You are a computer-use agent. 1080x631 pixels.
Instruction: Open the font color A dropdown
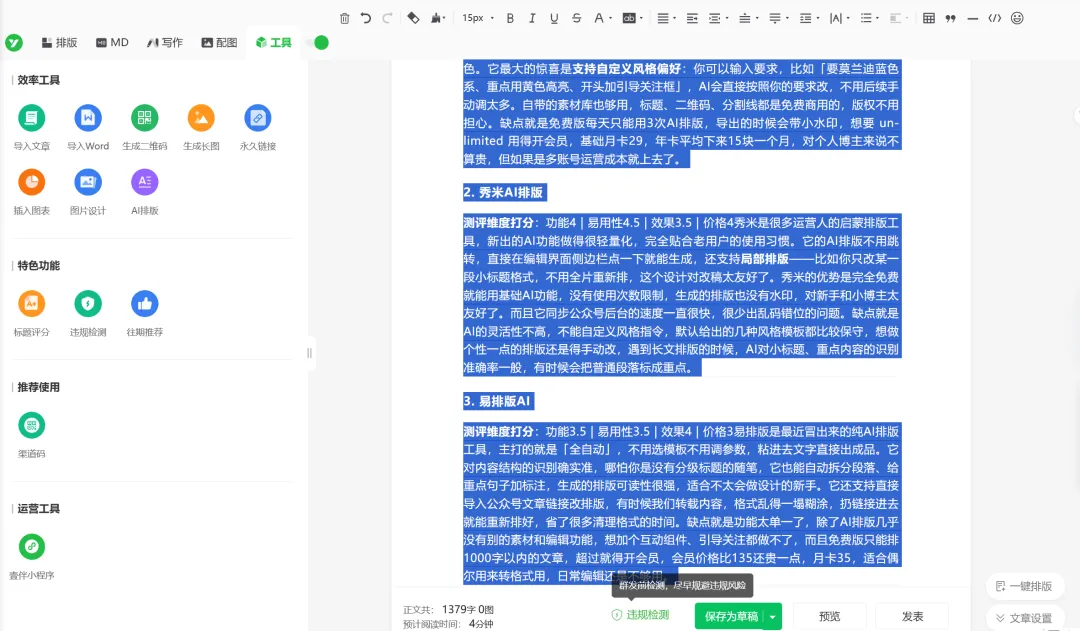(602, 19)
